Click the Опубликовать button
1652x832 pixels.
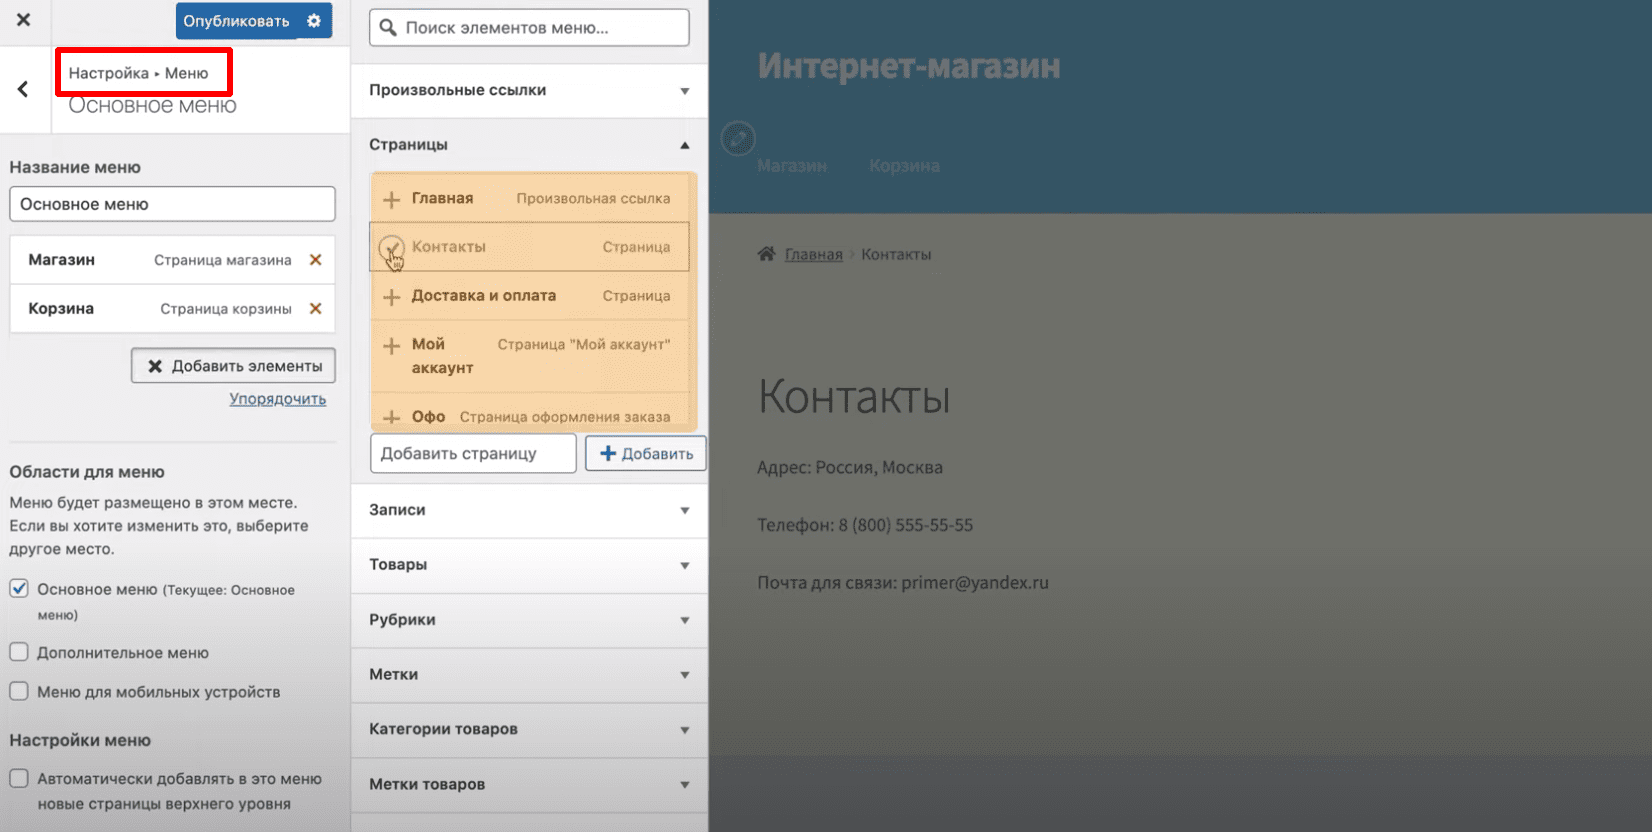(x=237, y=21)
